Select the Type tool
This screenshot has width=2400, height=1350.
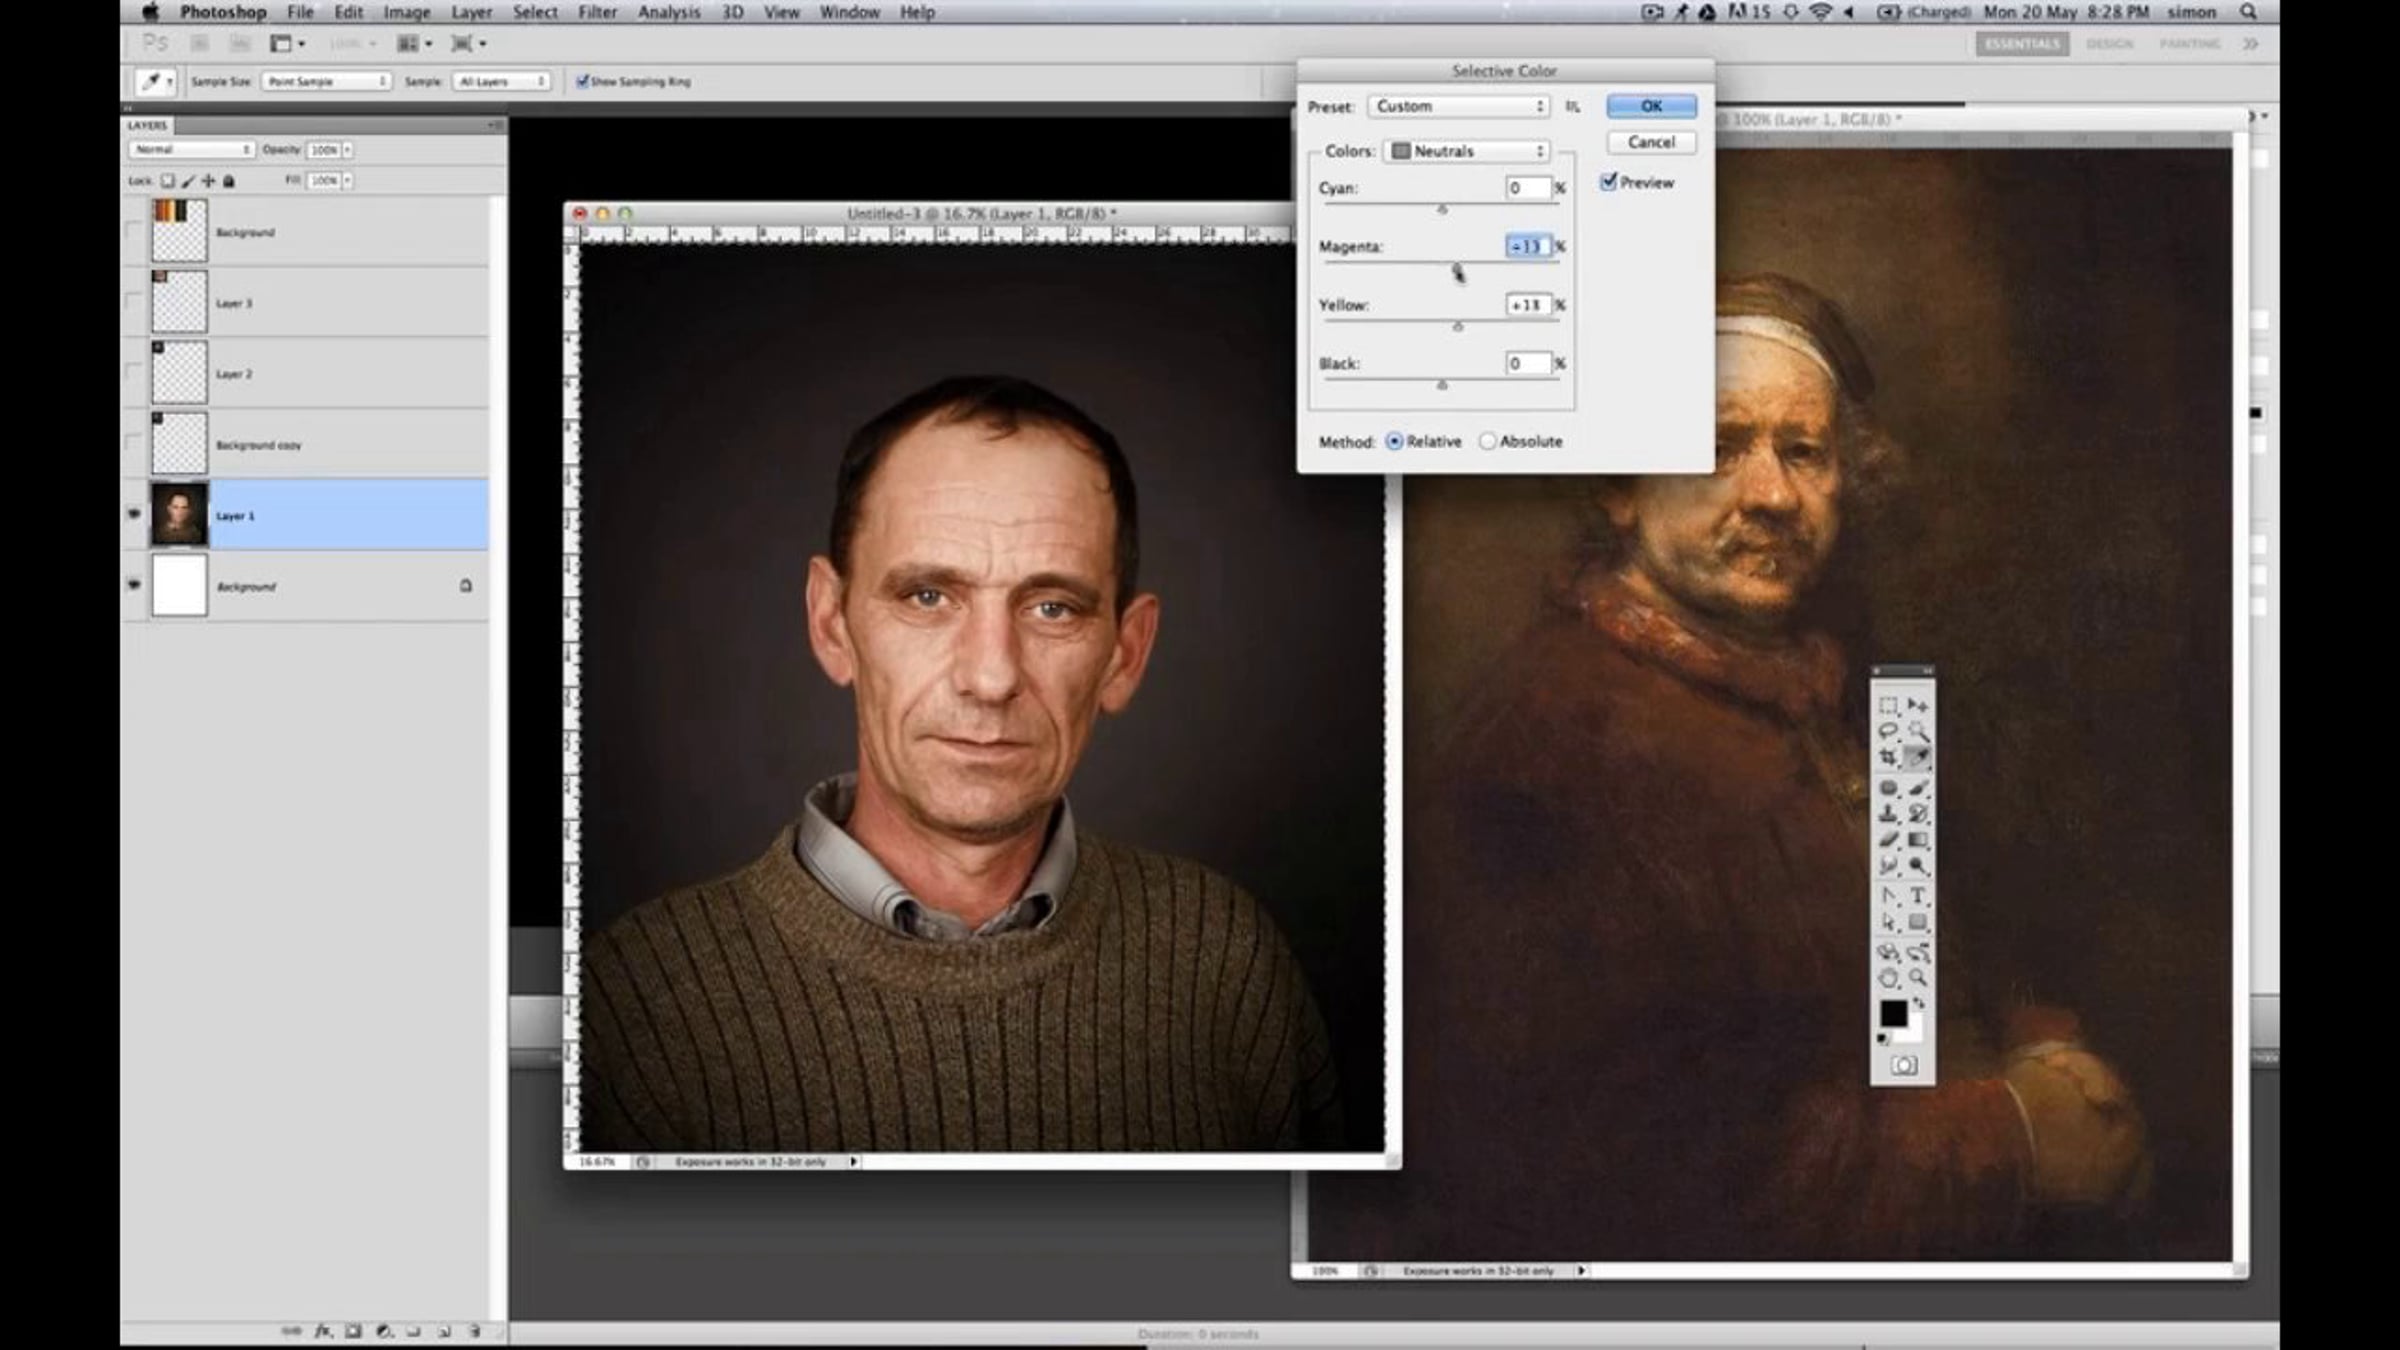point(1917,895)
